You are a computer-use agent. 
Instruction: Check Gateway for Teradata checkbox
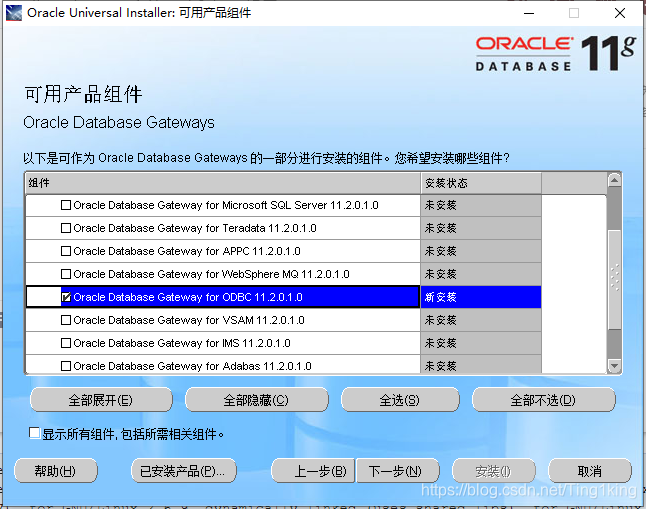66,228
